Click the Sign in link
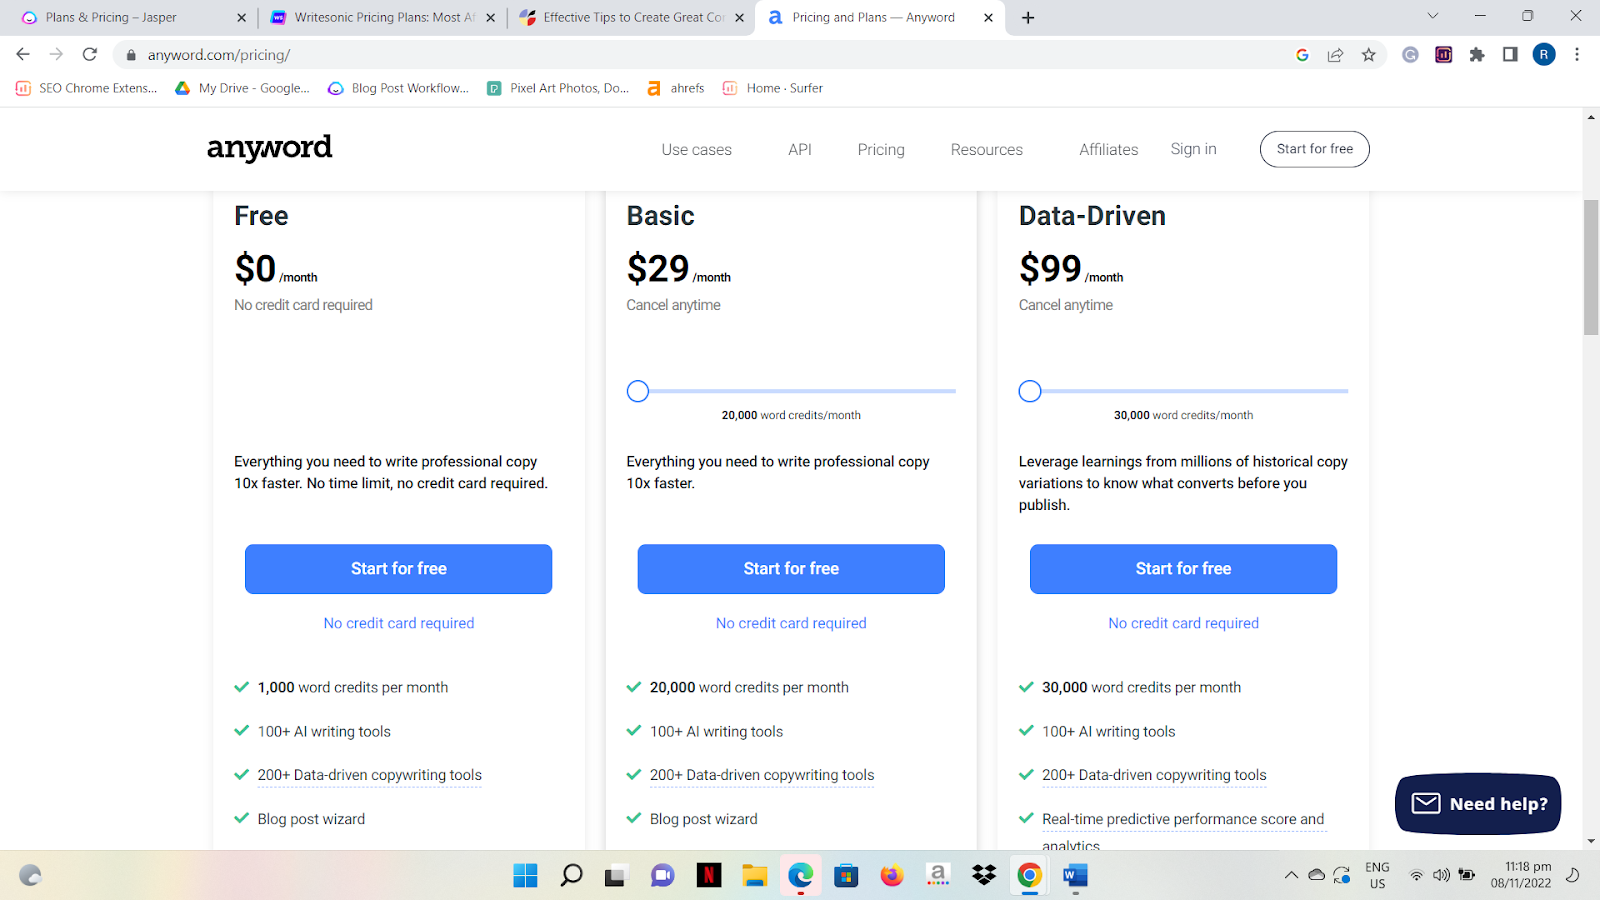 (x=1193, y=149)
